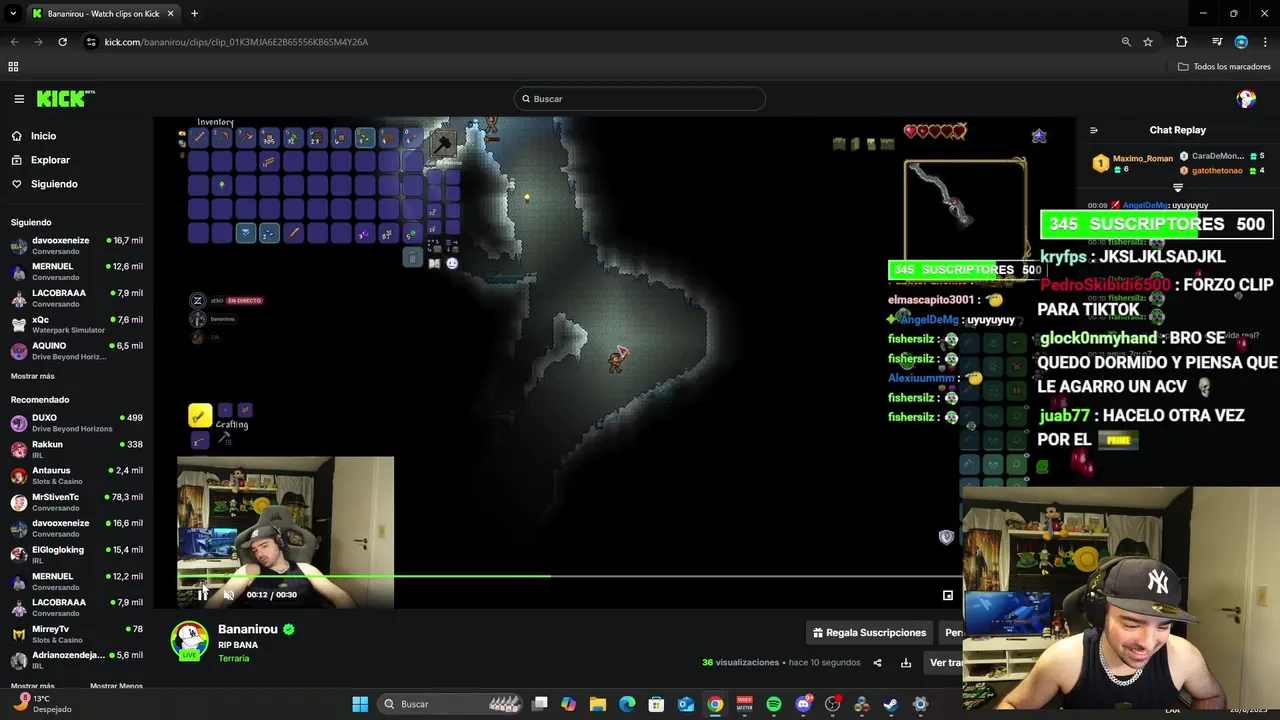Screen dimensions: 1280x720
Task: Open the Kick hamburger menu
Action: 19,99
